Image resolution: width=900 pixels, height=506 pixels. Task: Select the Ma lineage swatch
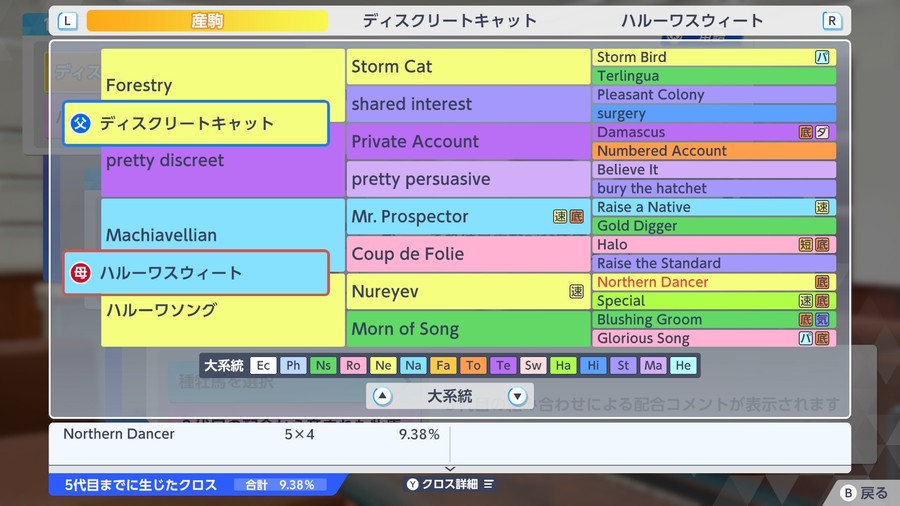click(x=653, y=365)
